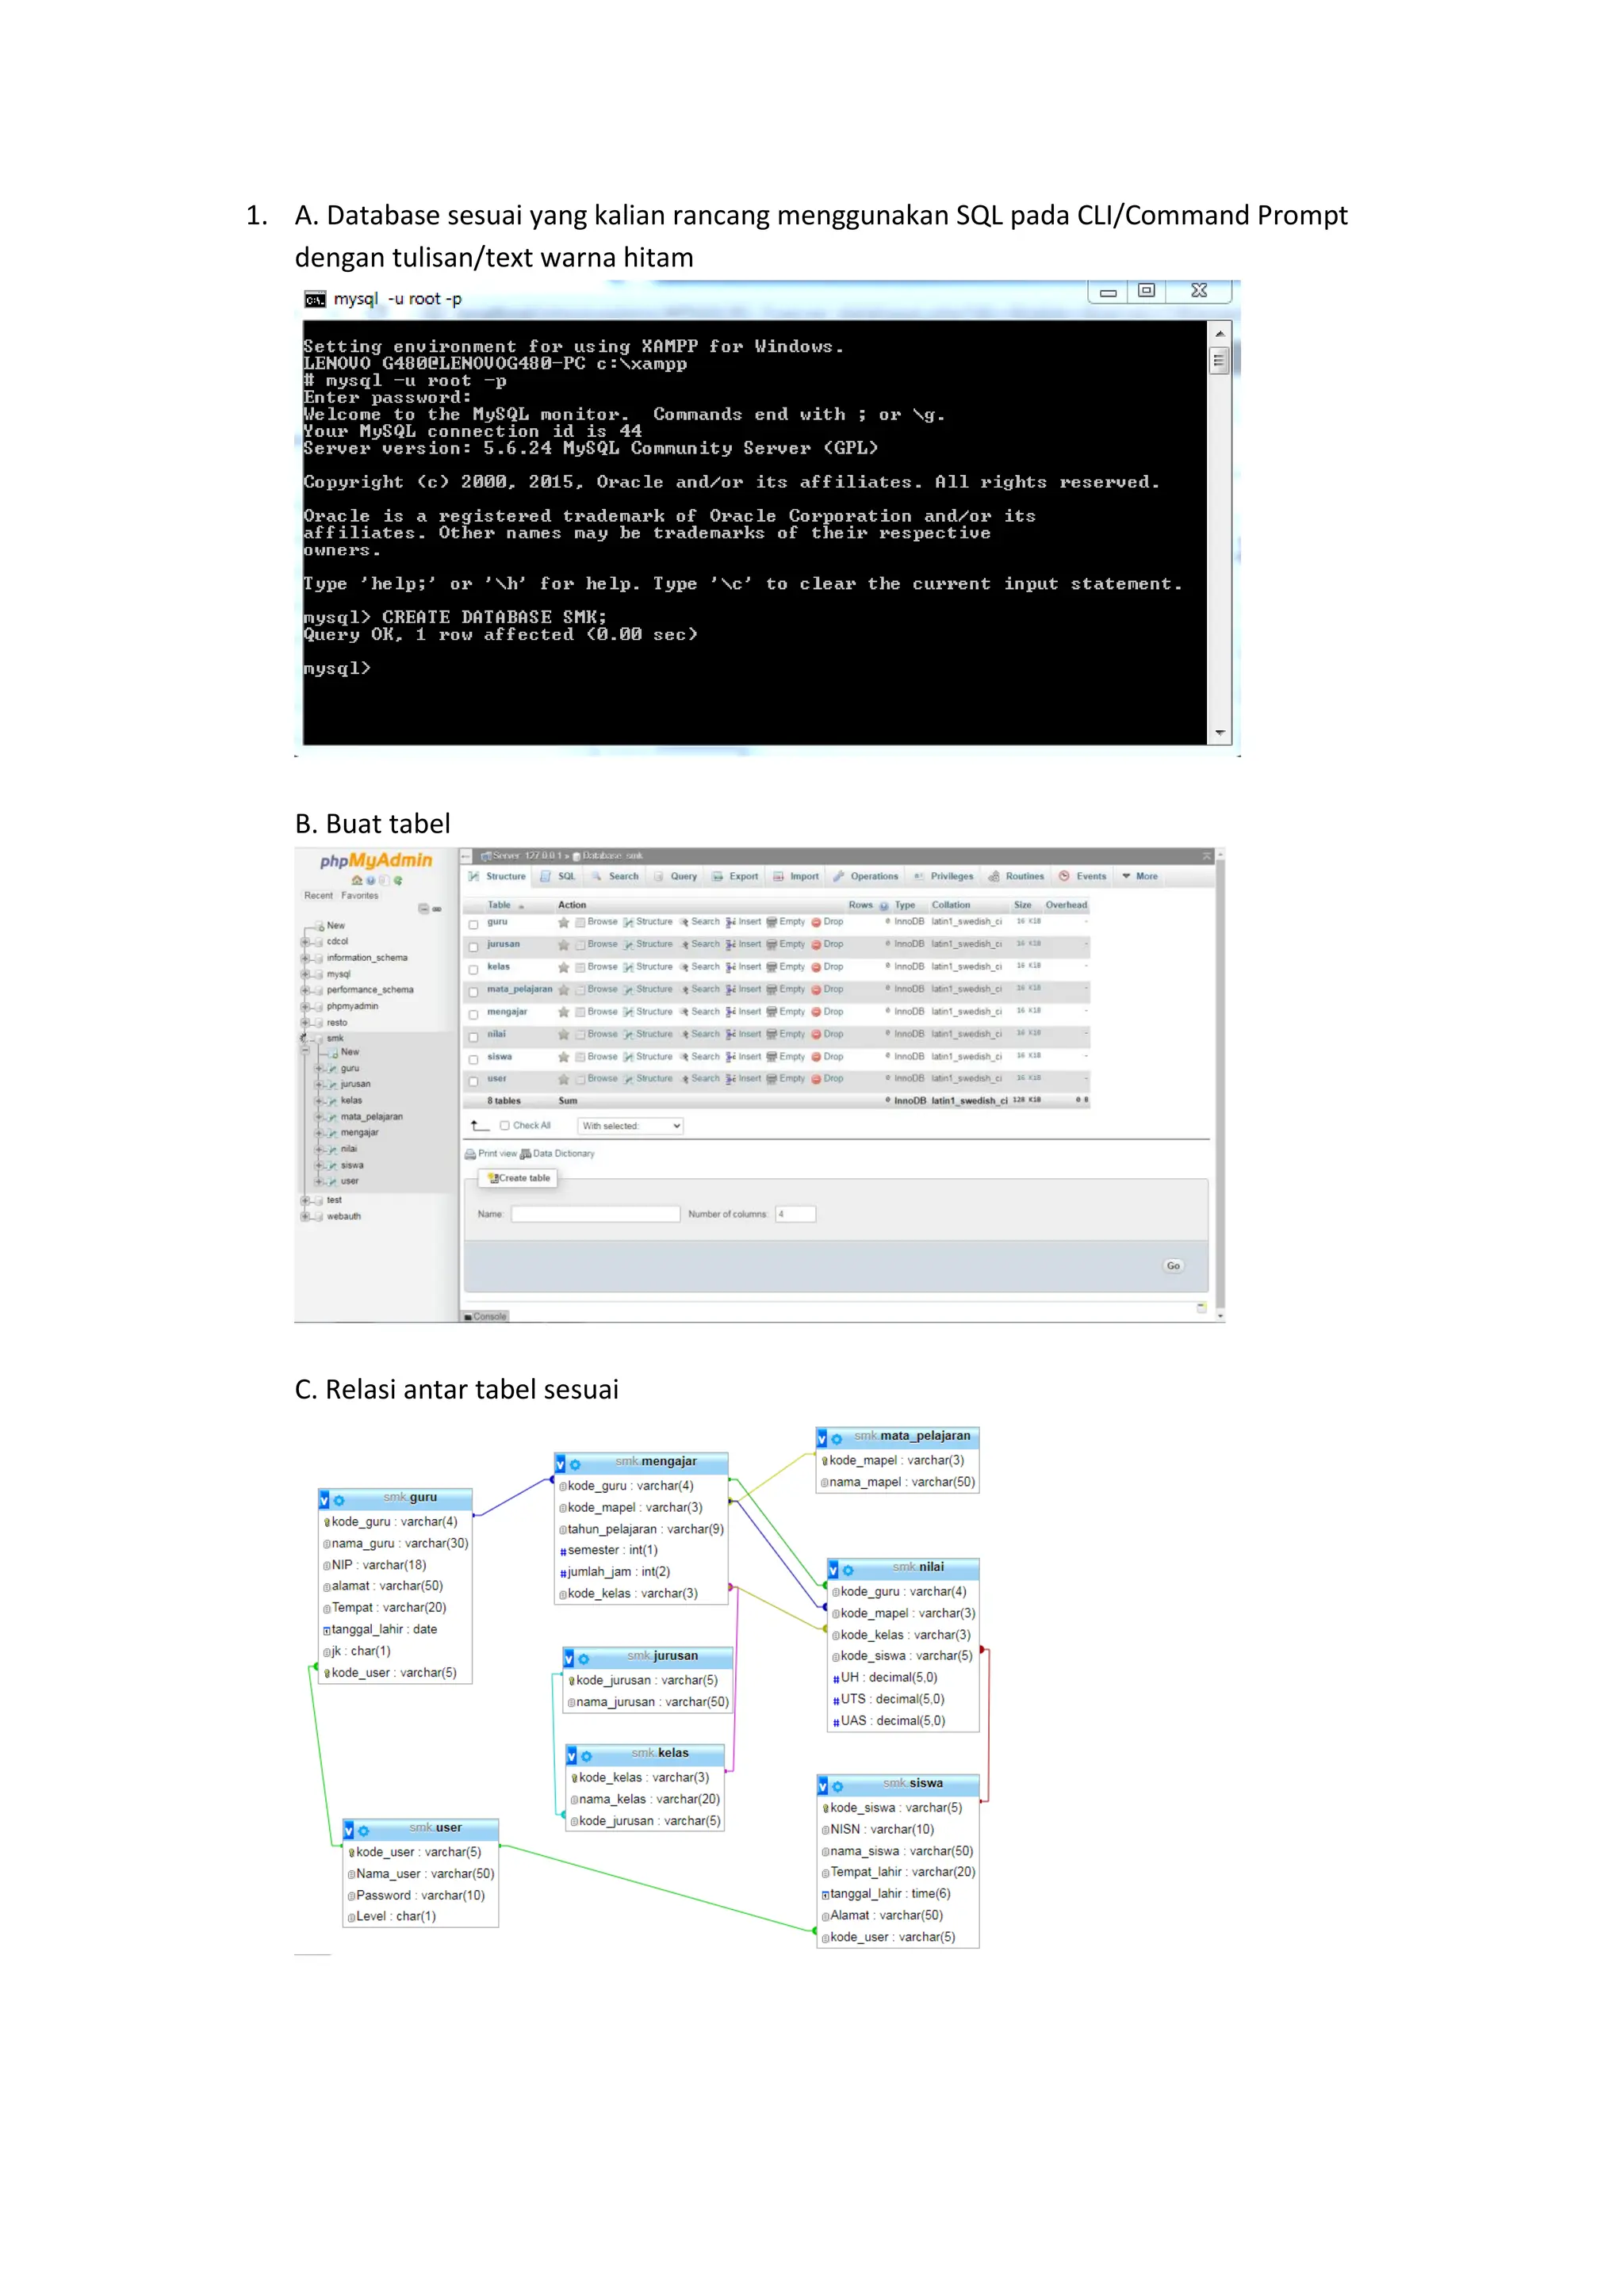
Task: Open the Data Dictionary link
Action: coord(563,1154)
